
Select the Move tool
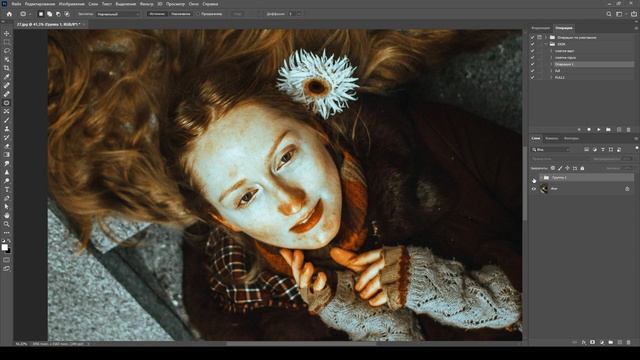coord(7,33)
